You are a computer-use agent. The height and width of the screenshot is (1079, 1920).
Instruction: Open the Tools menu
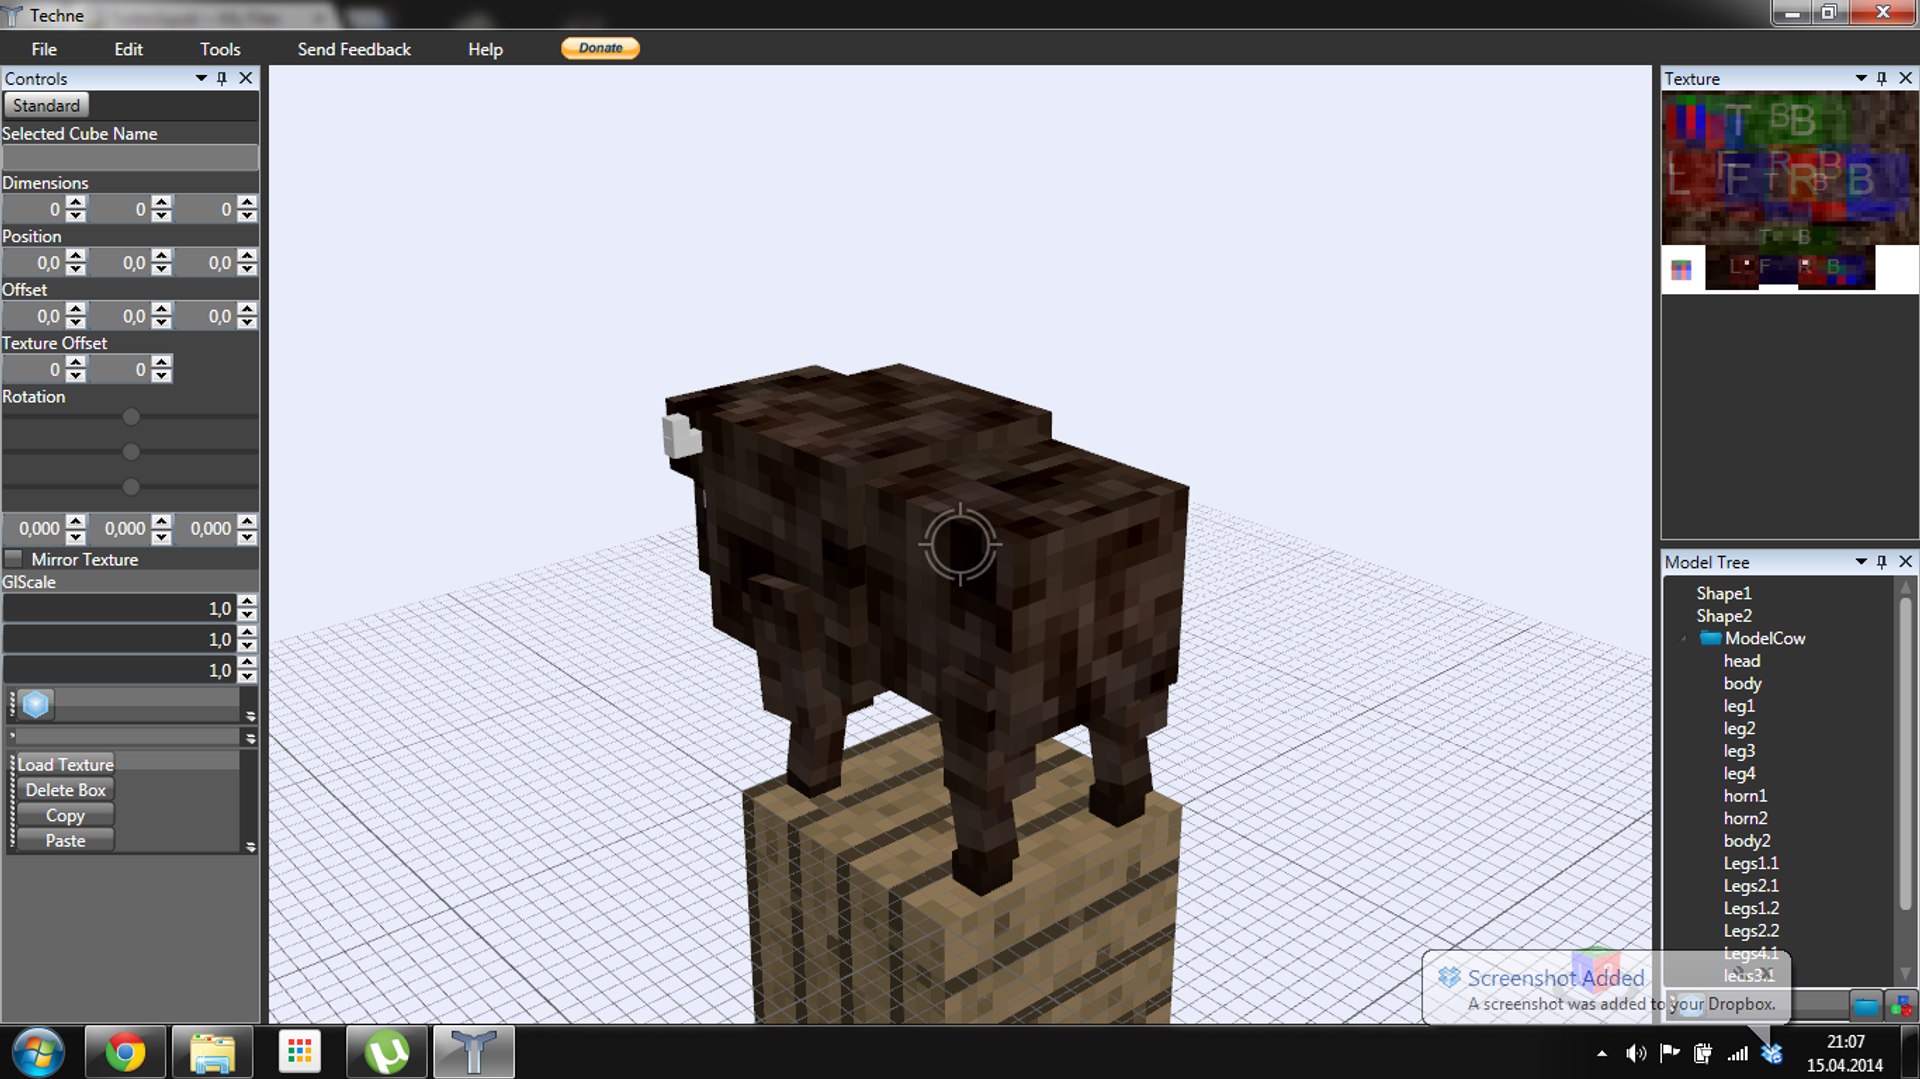click(x=220, y=49)
